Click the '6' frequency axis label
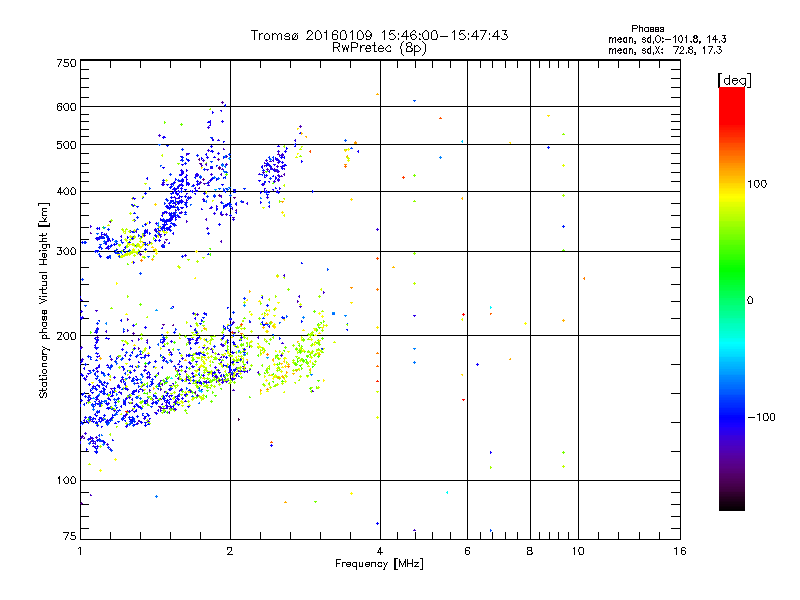The width and height of the screenshot is (800, 600). point(467,551)
